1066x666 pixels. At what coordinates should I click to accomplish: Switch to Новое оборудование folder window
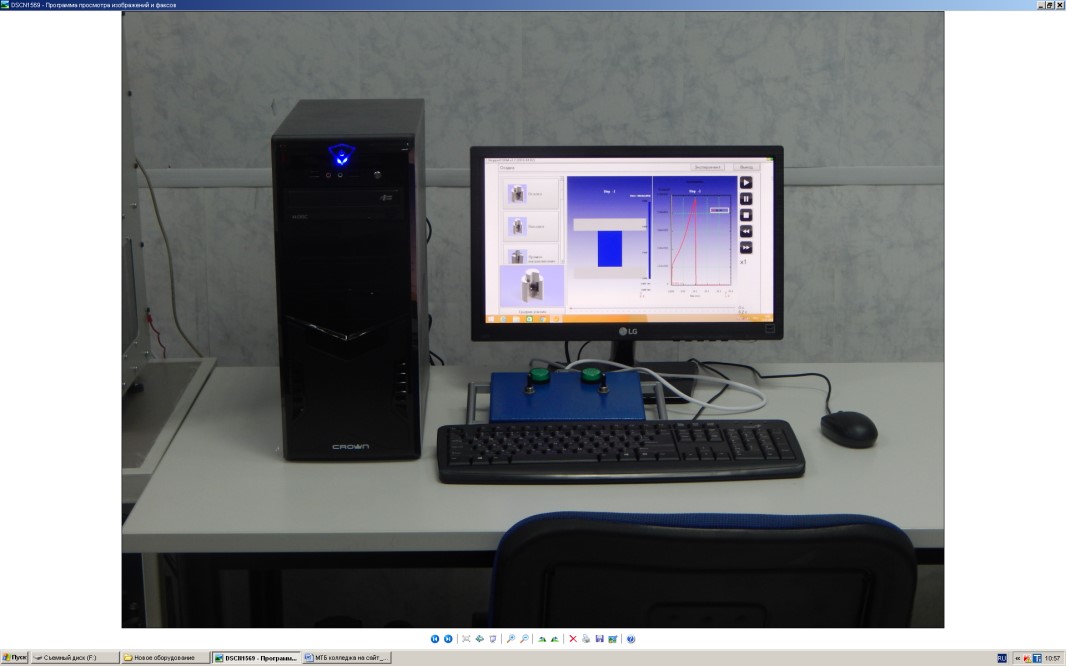[x=164, y=658]
